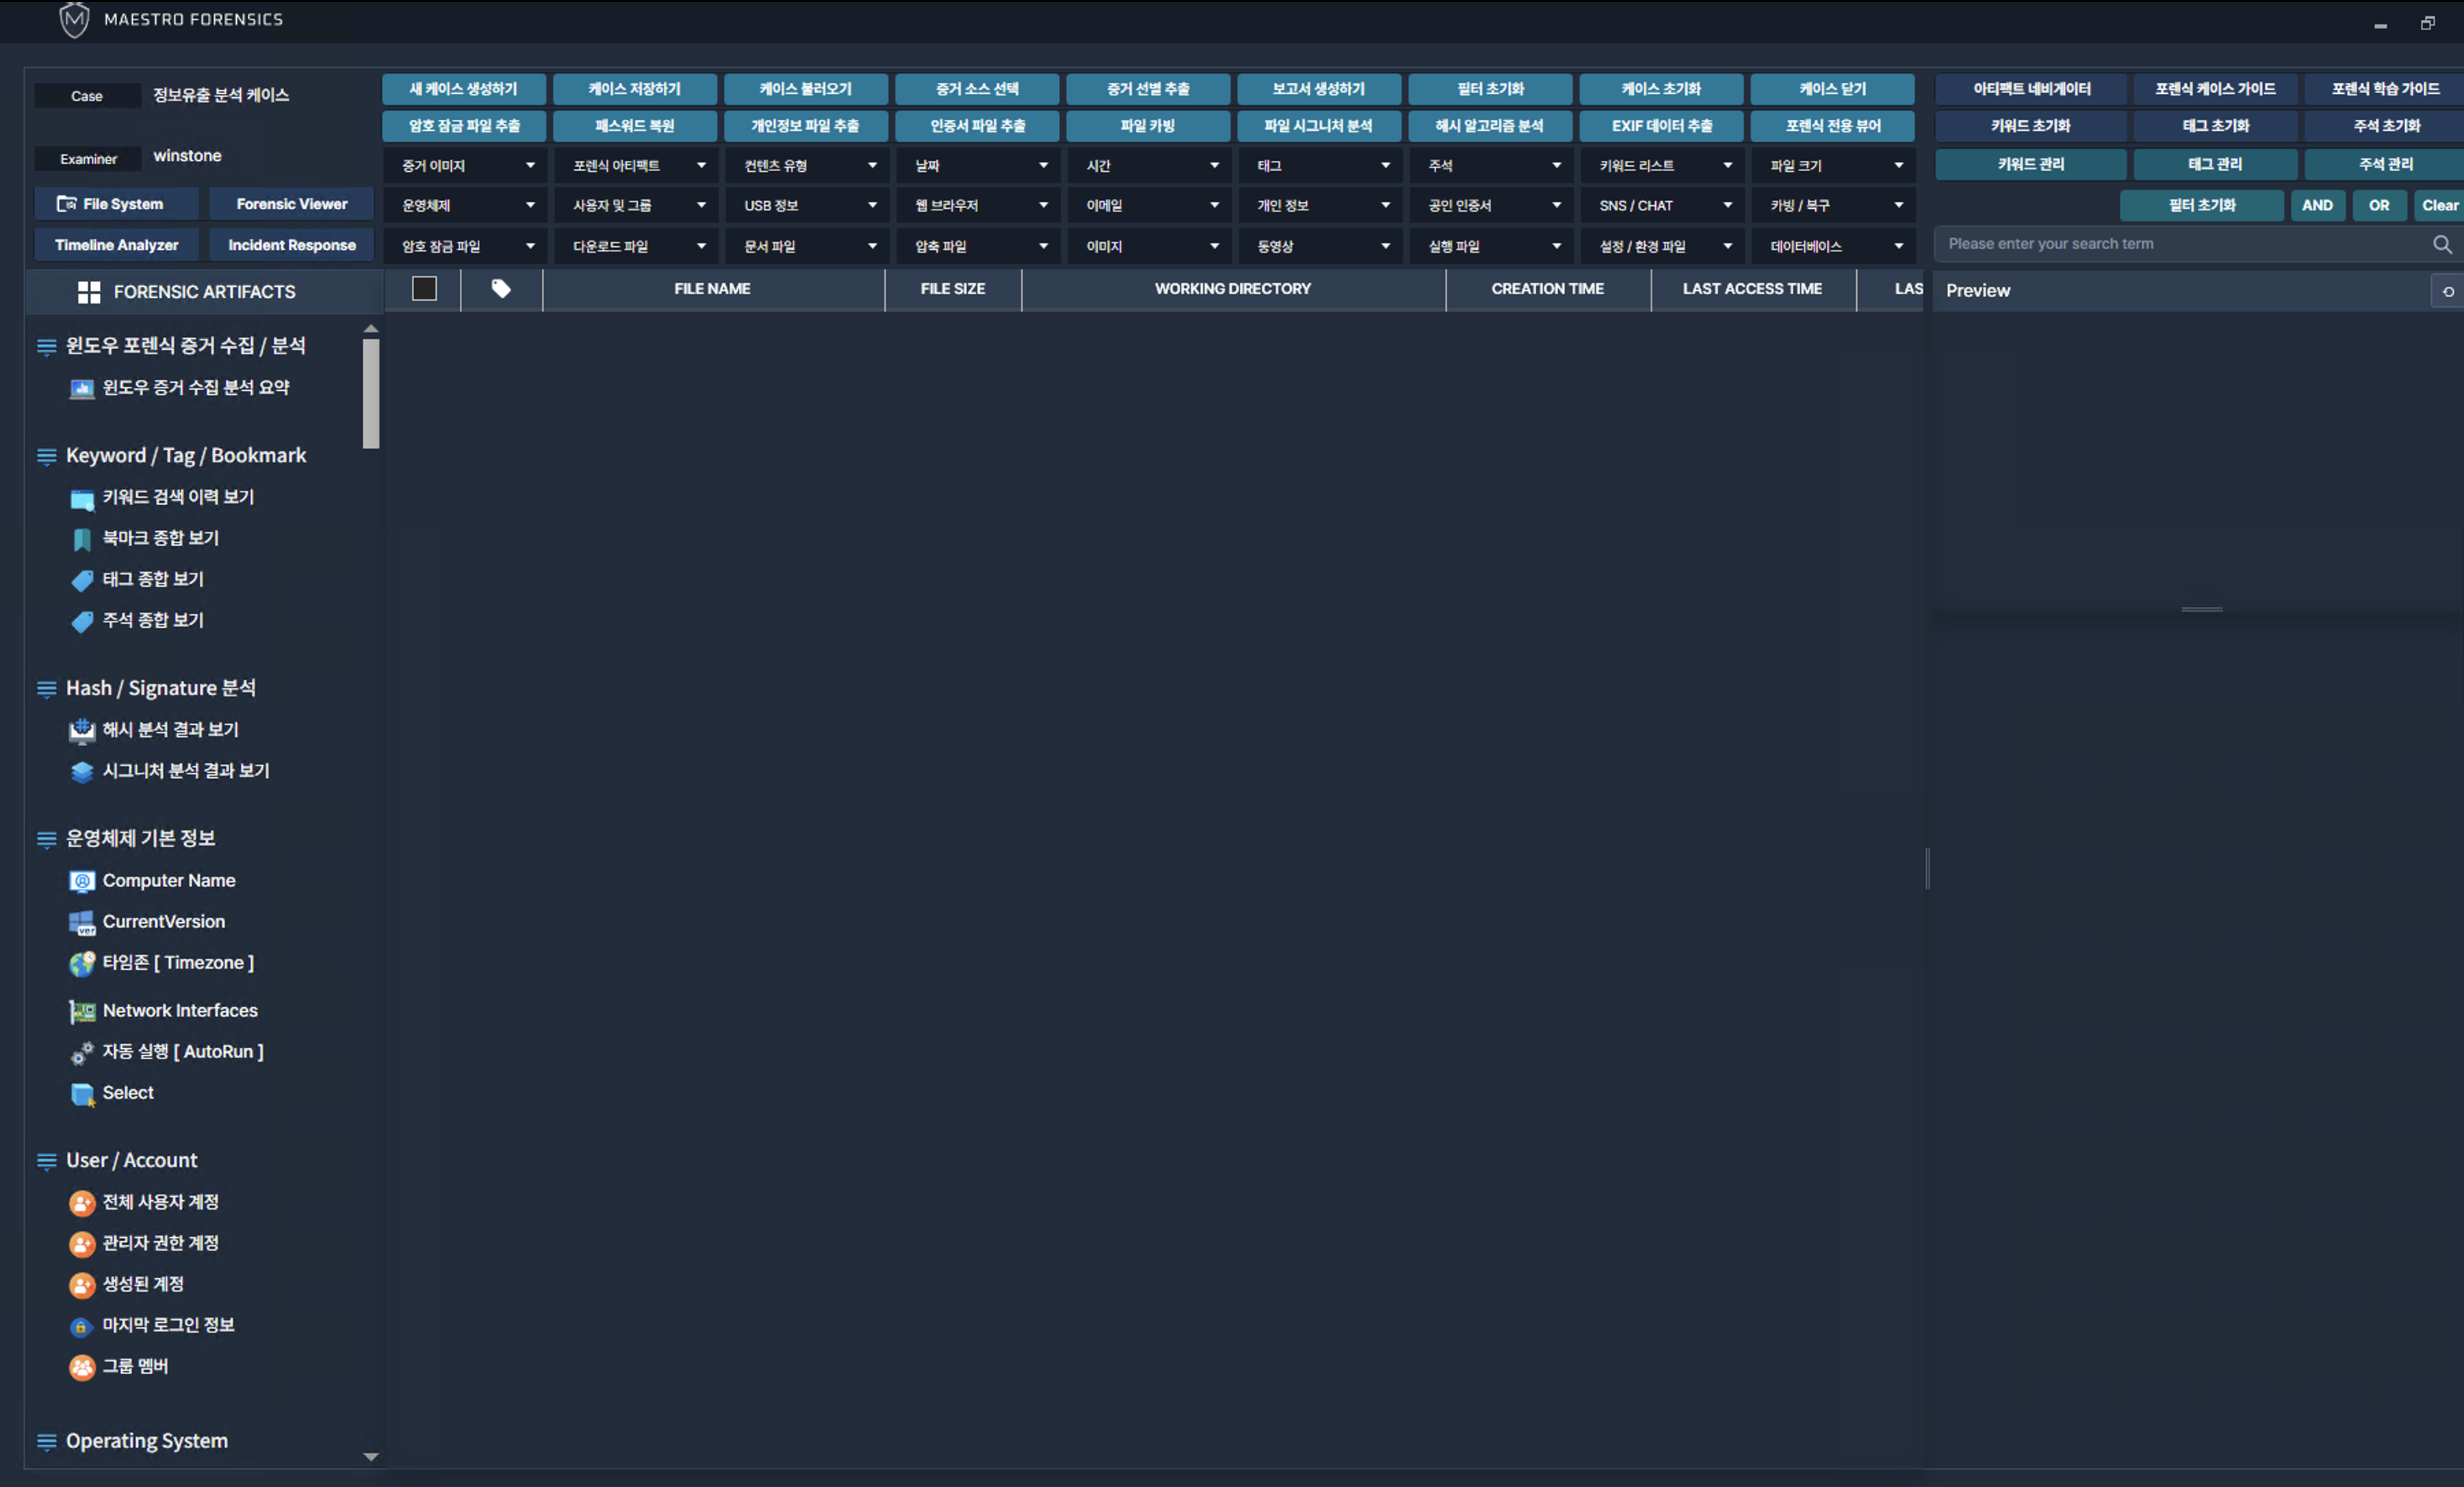The image size is (2464, 1487).
Task: Open the Network Interfaces artifact
Action: [179, 1010]
